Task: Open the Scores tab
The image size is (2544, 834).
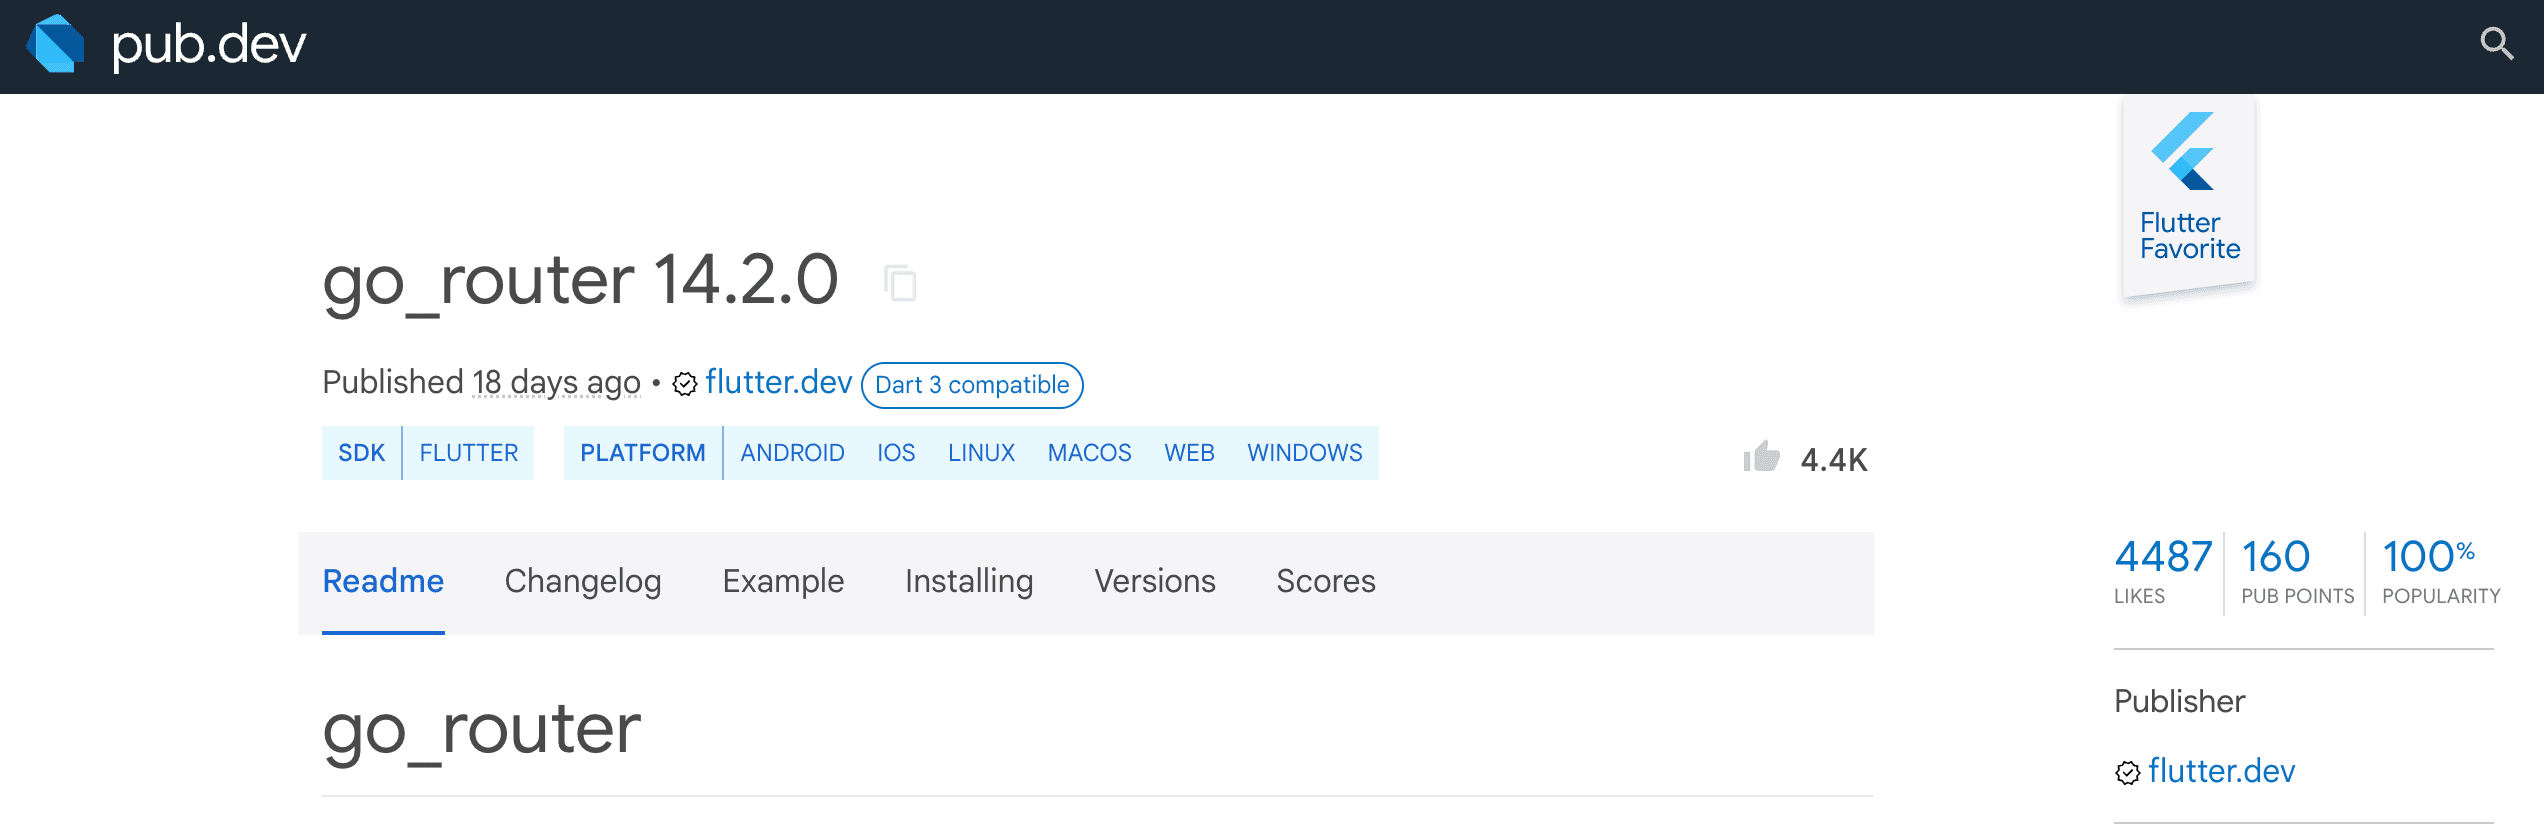Action: point(1325,581)
